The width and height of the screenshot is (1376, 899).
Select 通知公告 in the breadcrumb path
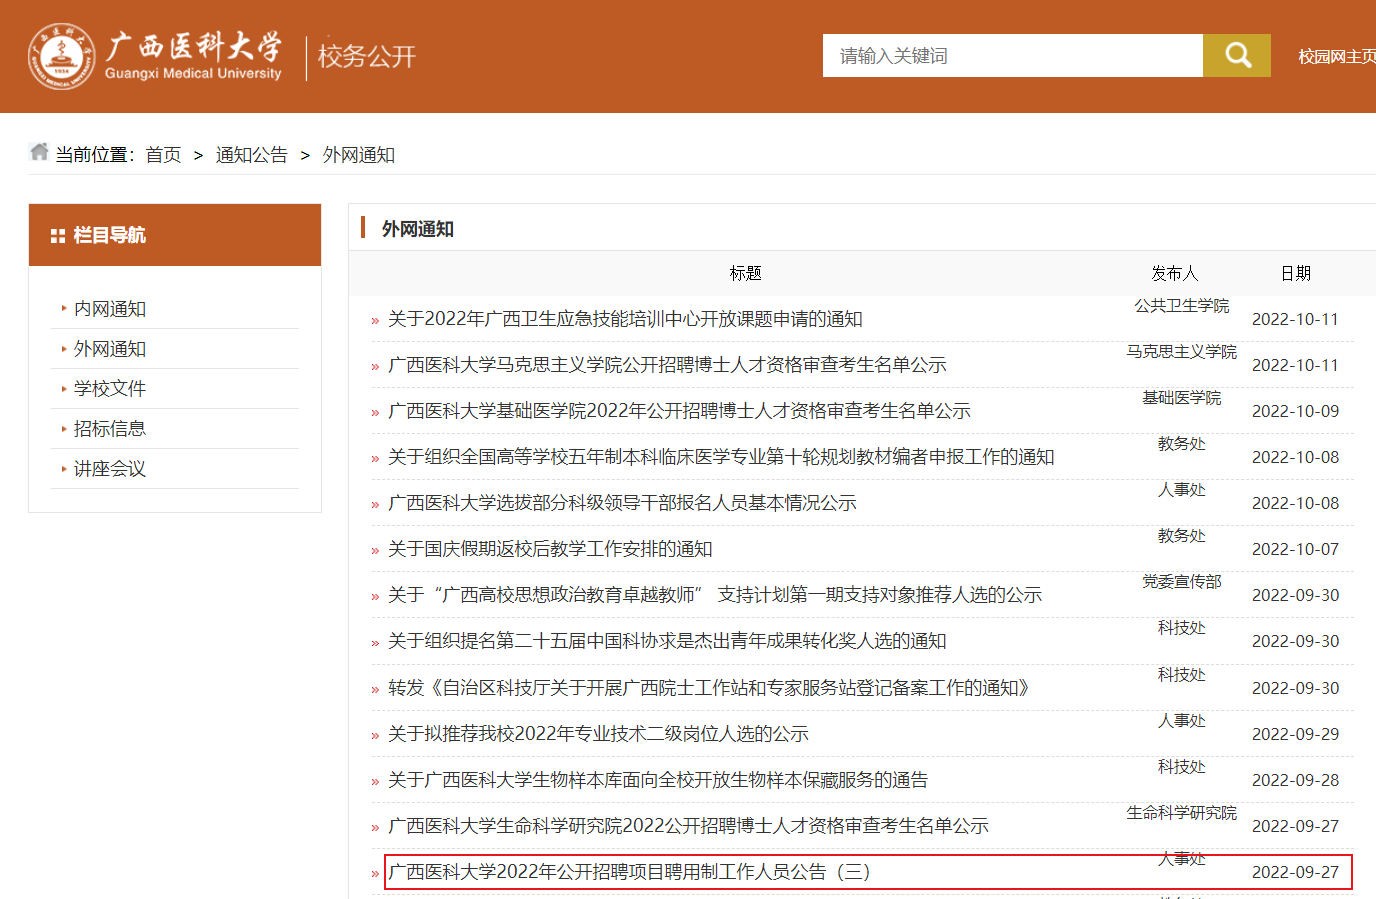point(251,155)
